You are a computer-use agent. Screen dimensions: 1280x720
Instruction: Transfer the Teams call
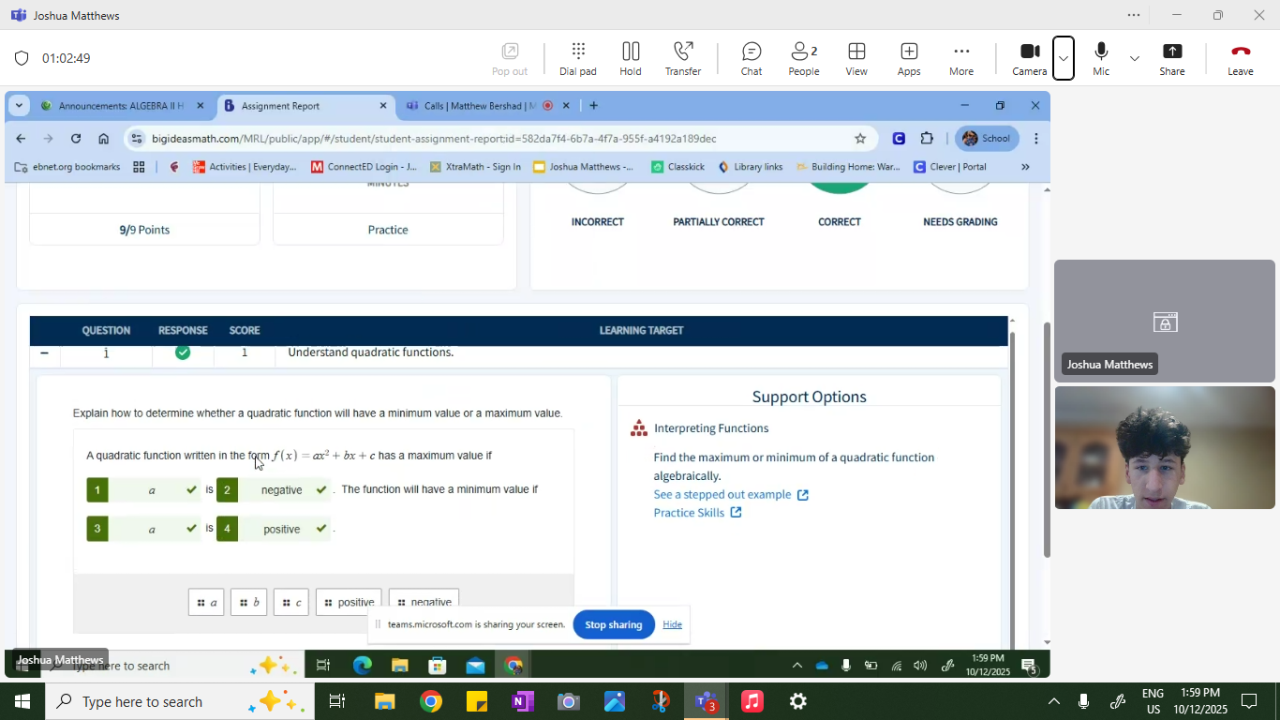[683, 59]
